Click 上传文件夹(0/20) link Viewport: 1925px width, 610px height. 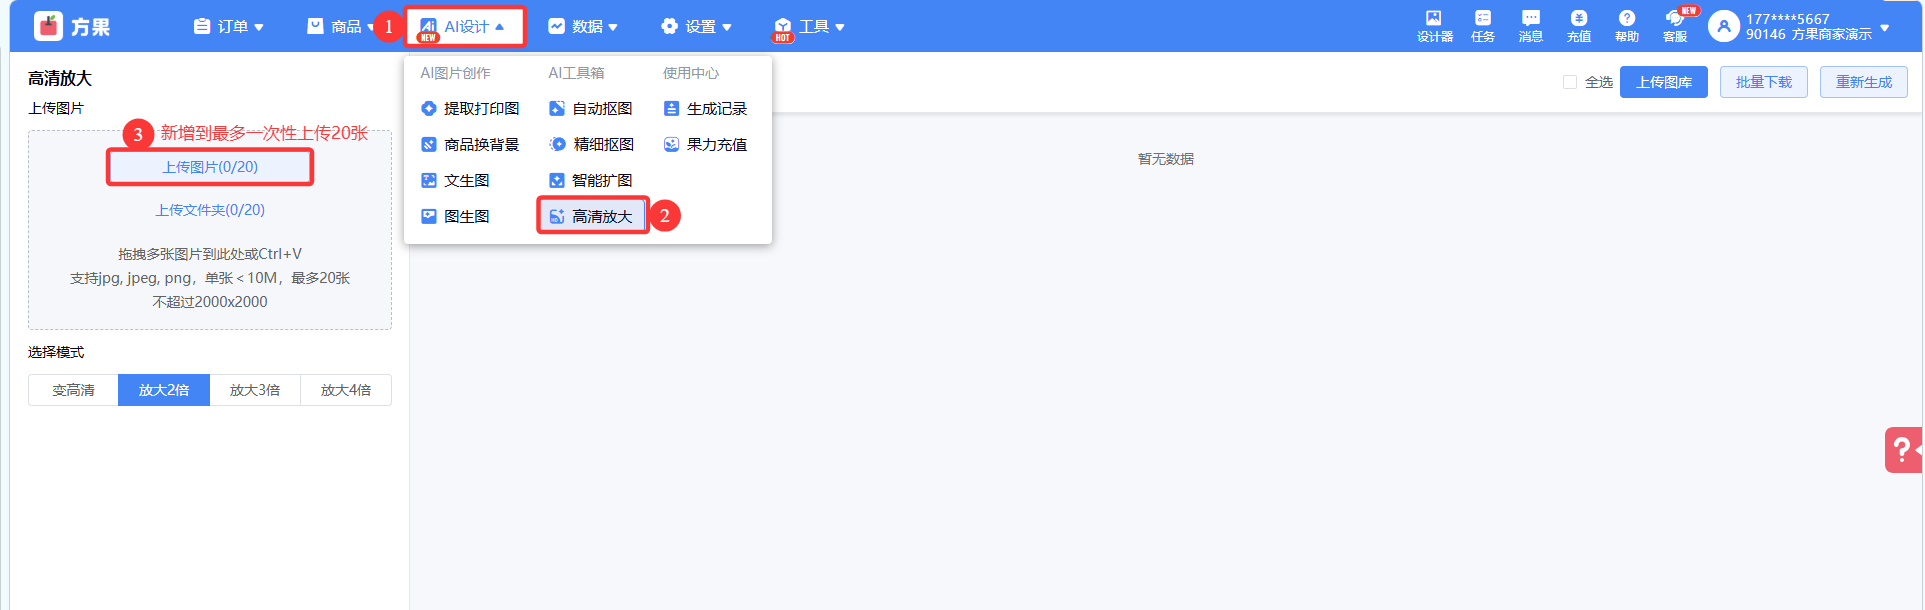click(210, 210)
